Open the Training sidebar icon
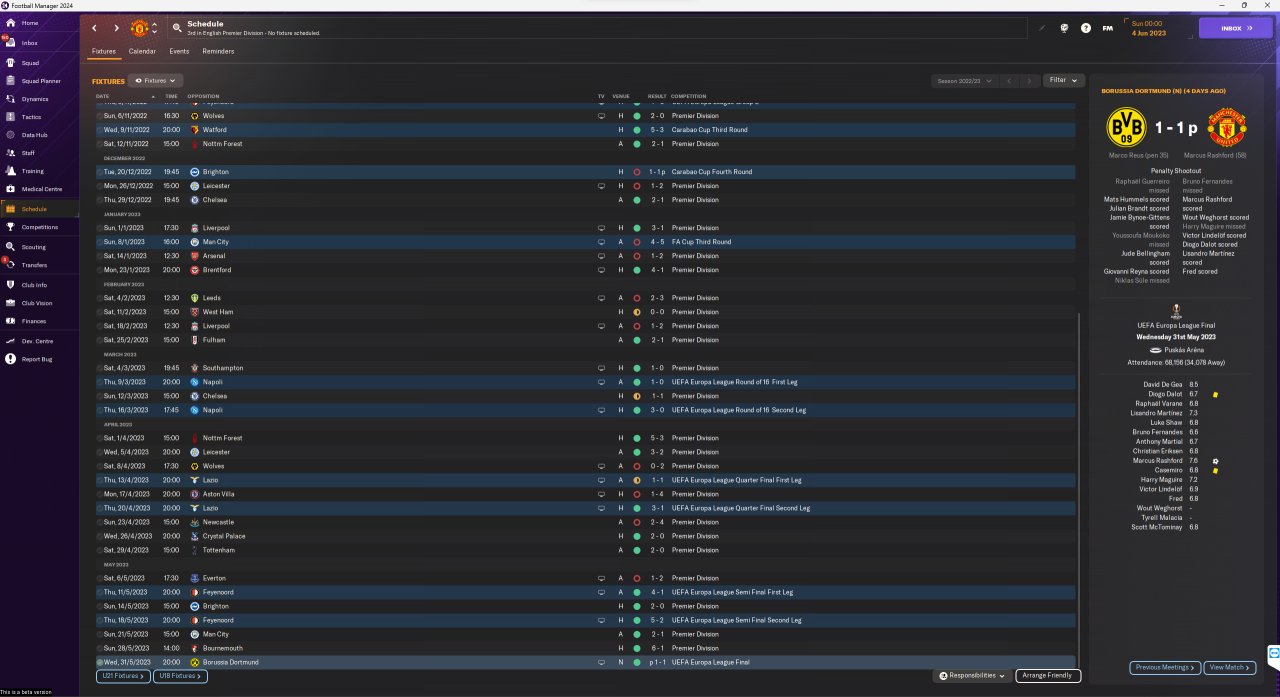Viewport: 1280px width, 697px height. [10, 171]
